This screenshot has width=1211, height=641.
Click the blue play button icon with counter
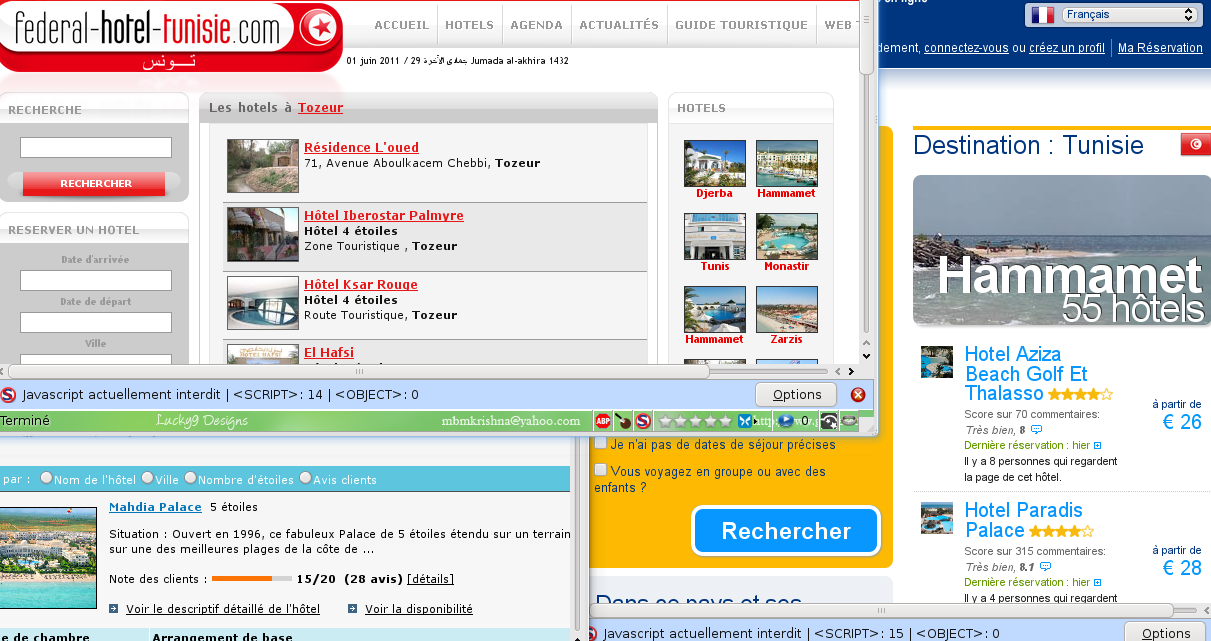[786, 421]
